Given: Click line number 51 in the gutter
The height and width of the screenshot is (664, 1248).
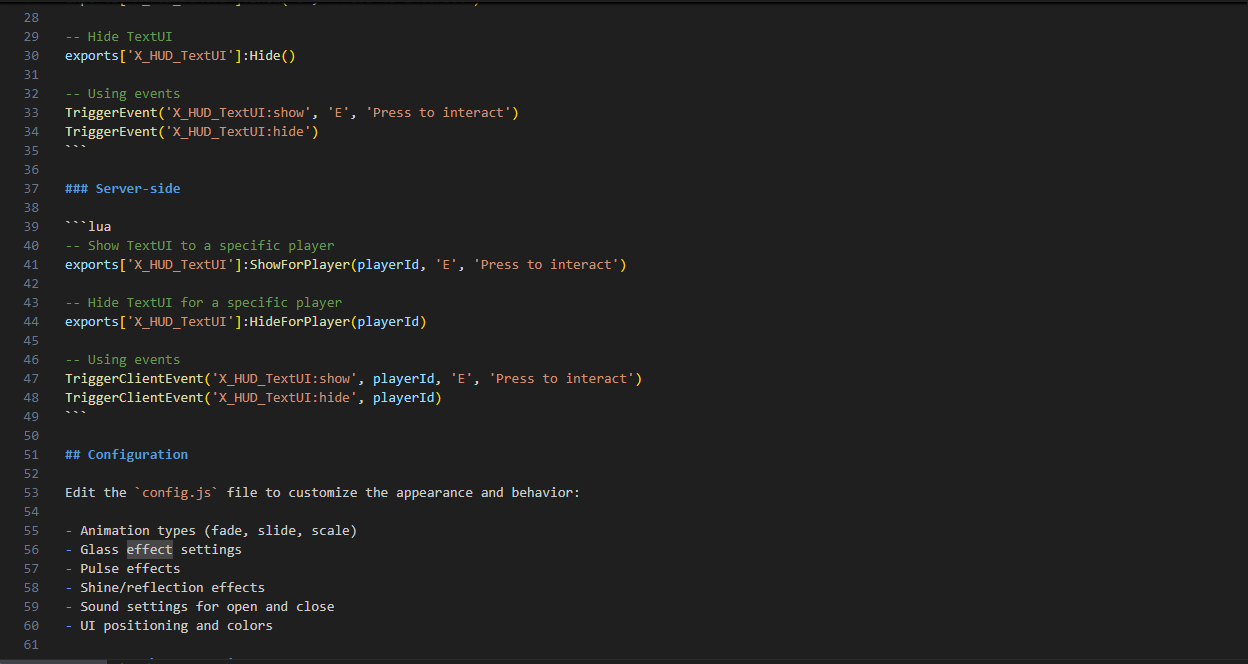Looking at the screenshot, I should 30,454.
